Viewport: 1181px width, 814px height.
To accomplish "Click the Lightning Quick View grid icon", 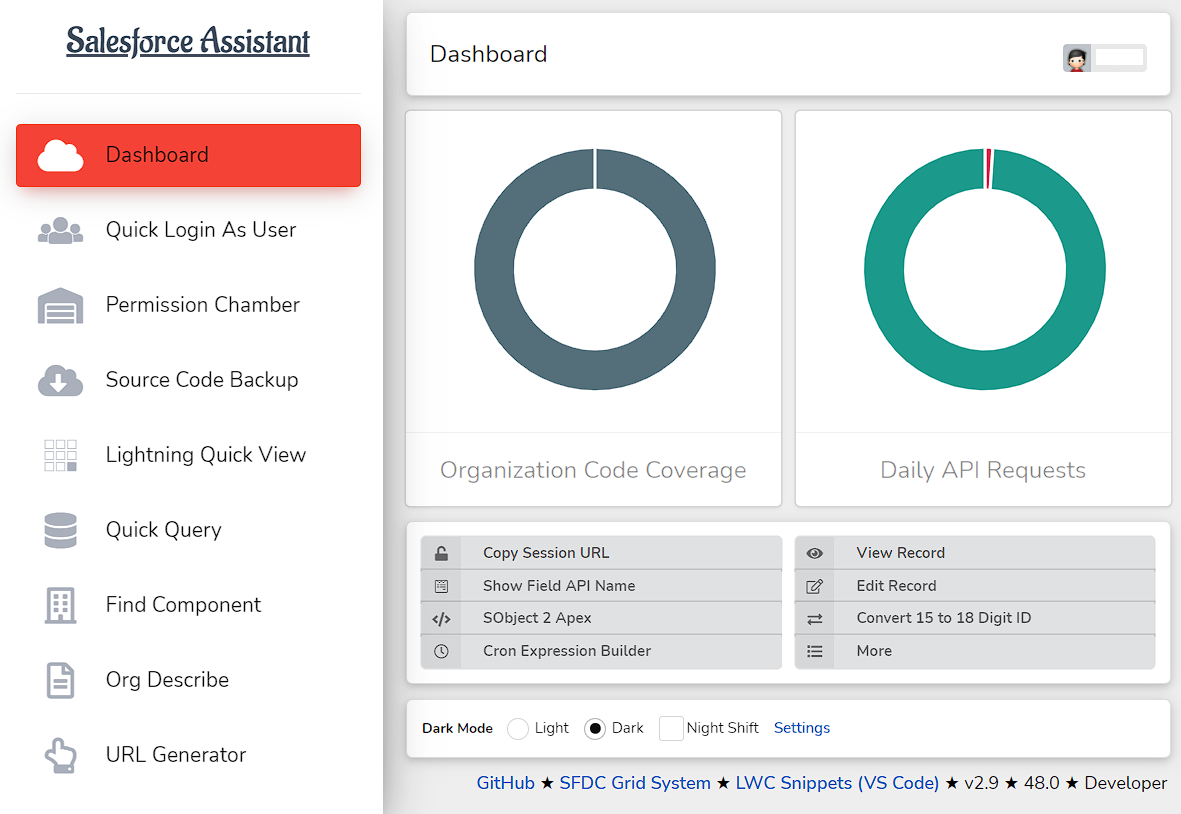I will 60,456.
